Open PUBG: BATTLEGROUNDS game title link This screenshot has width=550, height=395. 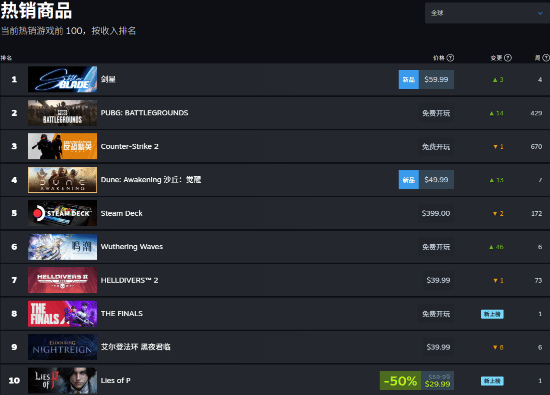click(x=144, y=113)
